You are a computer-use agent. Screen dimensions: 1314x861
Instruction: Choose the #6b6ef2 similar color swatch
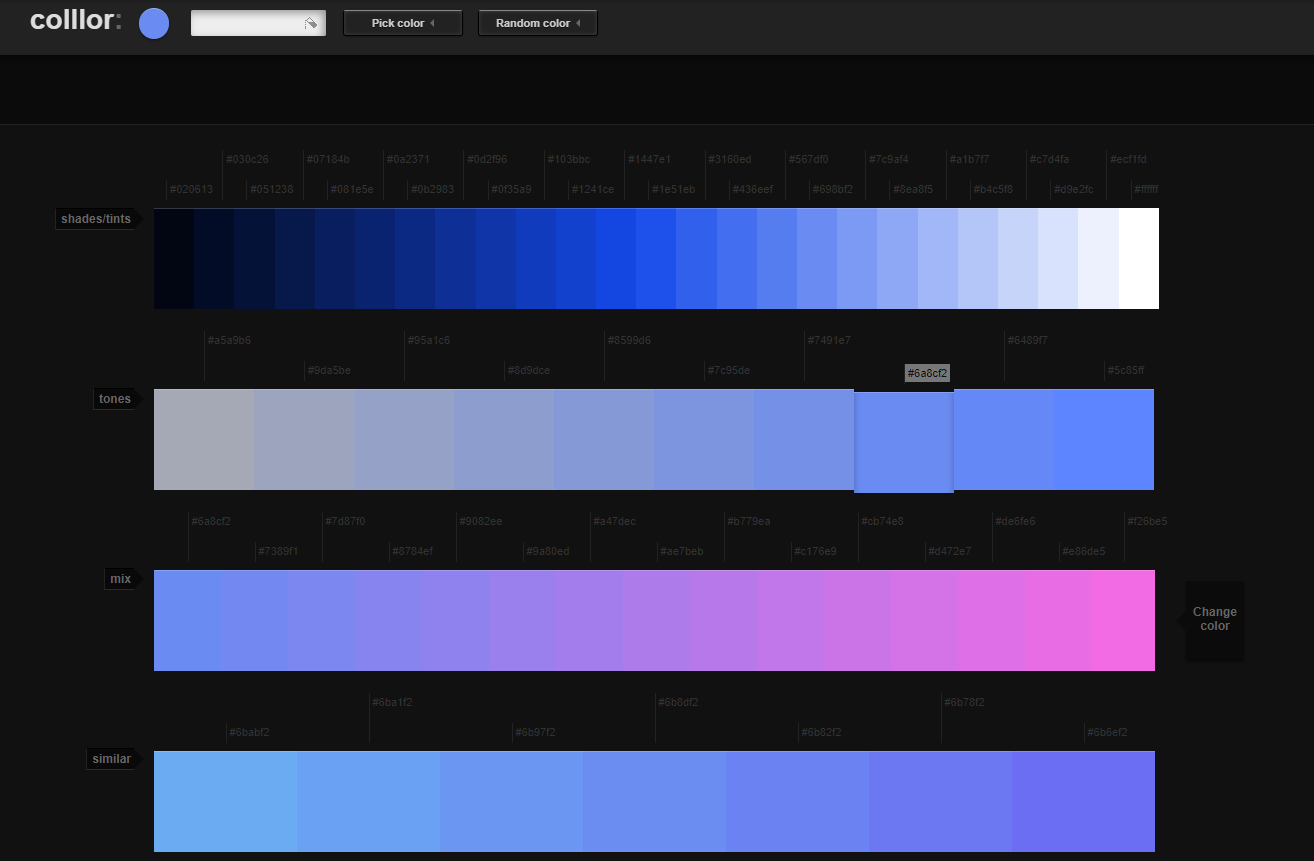(x=1083, y=801)
